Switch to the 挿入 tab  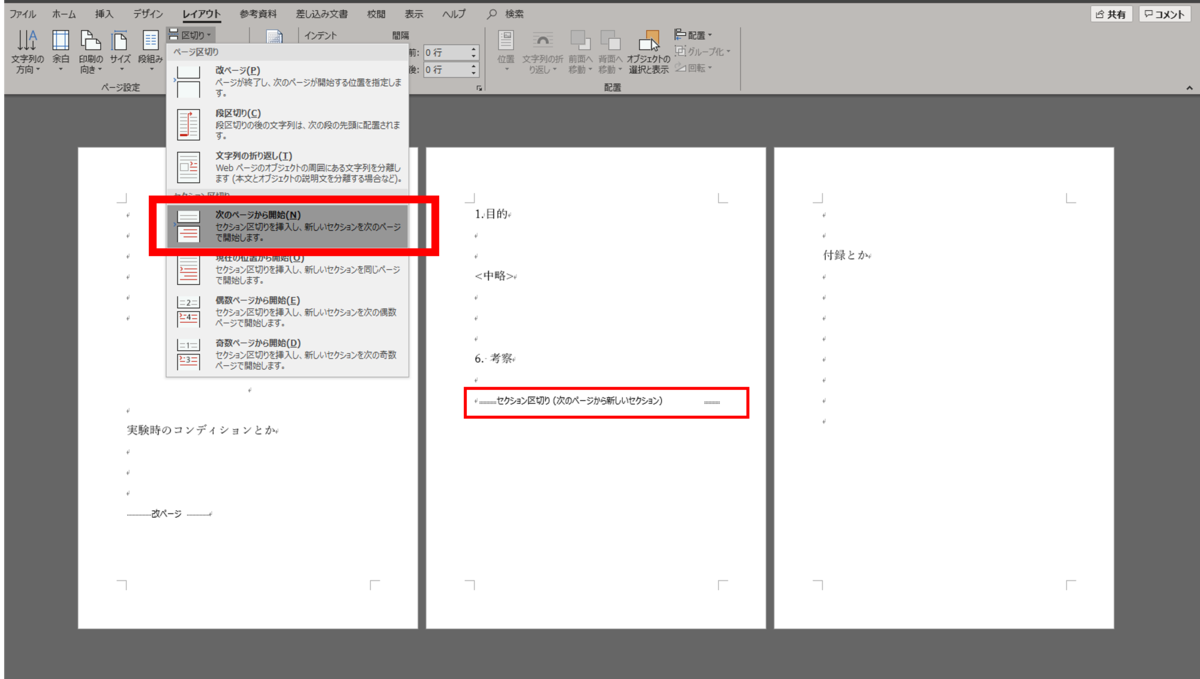tap(104, 14)
